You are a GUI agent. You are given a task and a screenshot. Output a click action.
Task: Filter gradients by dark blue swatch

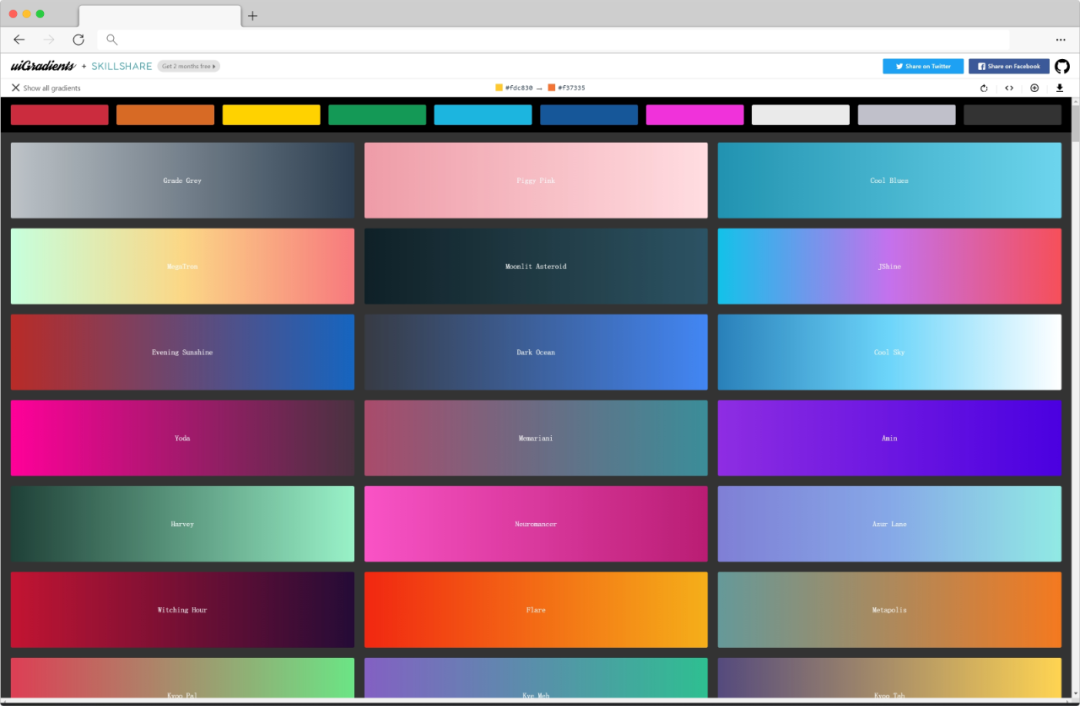(x=589, y=115)
